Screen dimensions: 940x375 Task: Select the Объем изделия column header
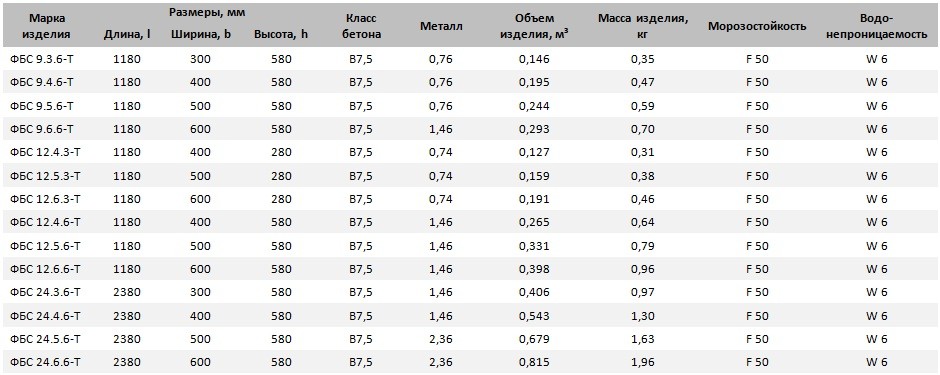point(535,26)
